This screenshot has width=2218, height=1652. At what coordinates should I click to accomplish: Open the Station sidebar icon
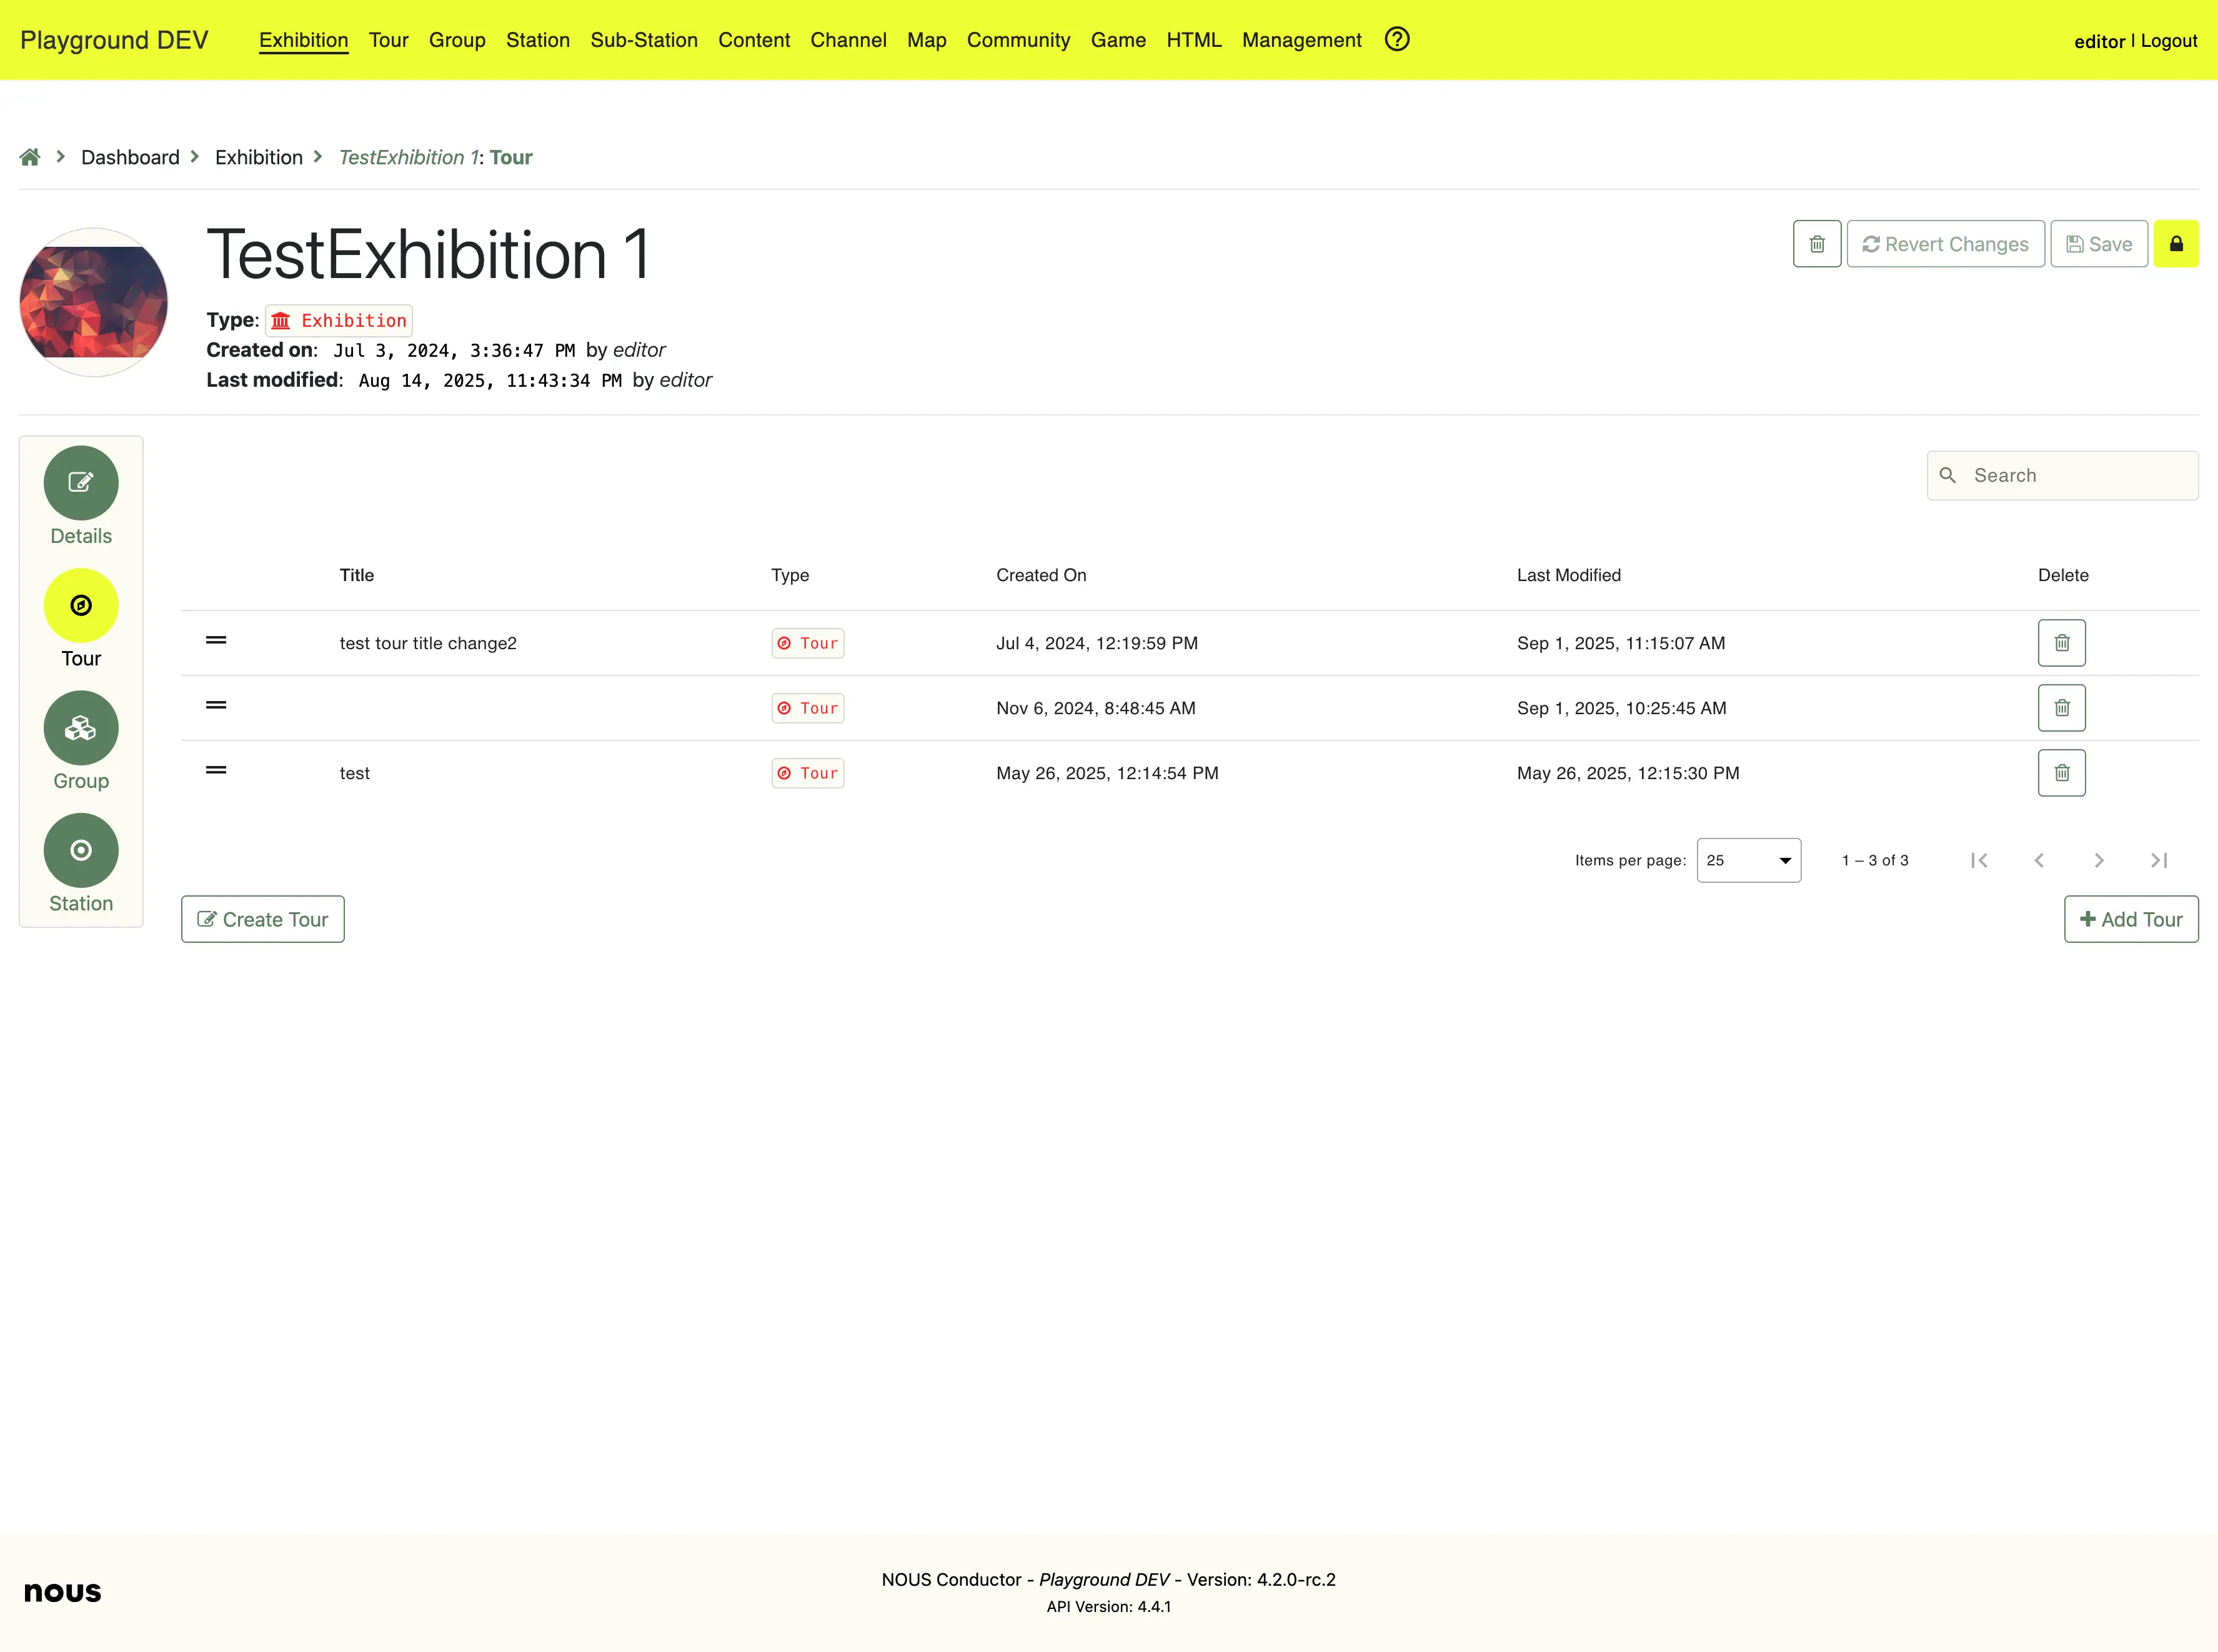pos(81,850)
